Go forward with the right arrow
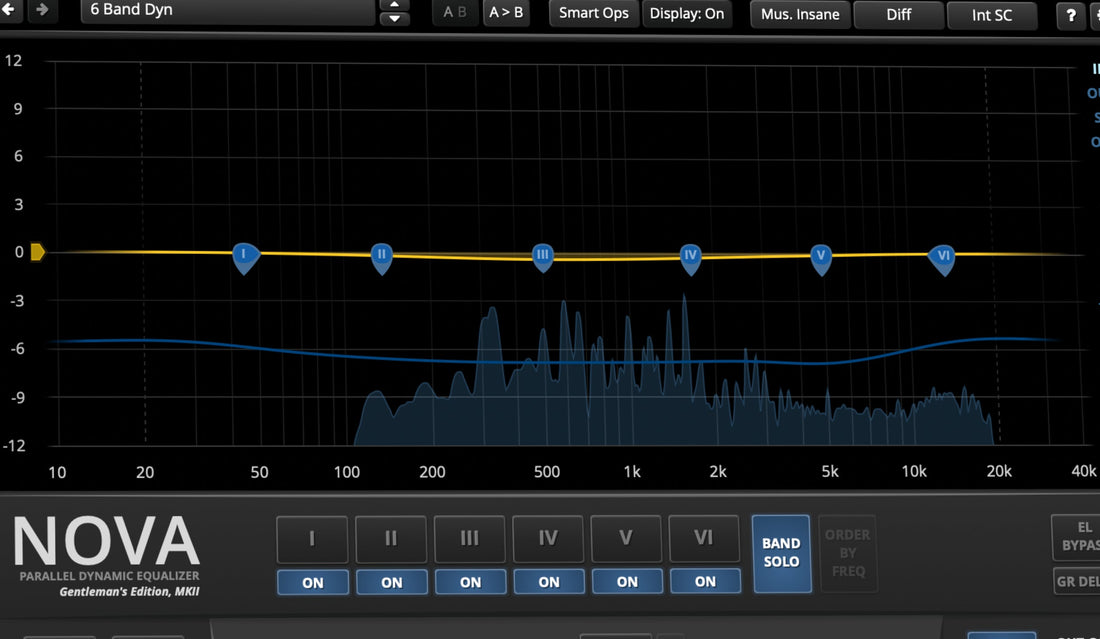Screen dimensions: 1100x639 [43, 10]
